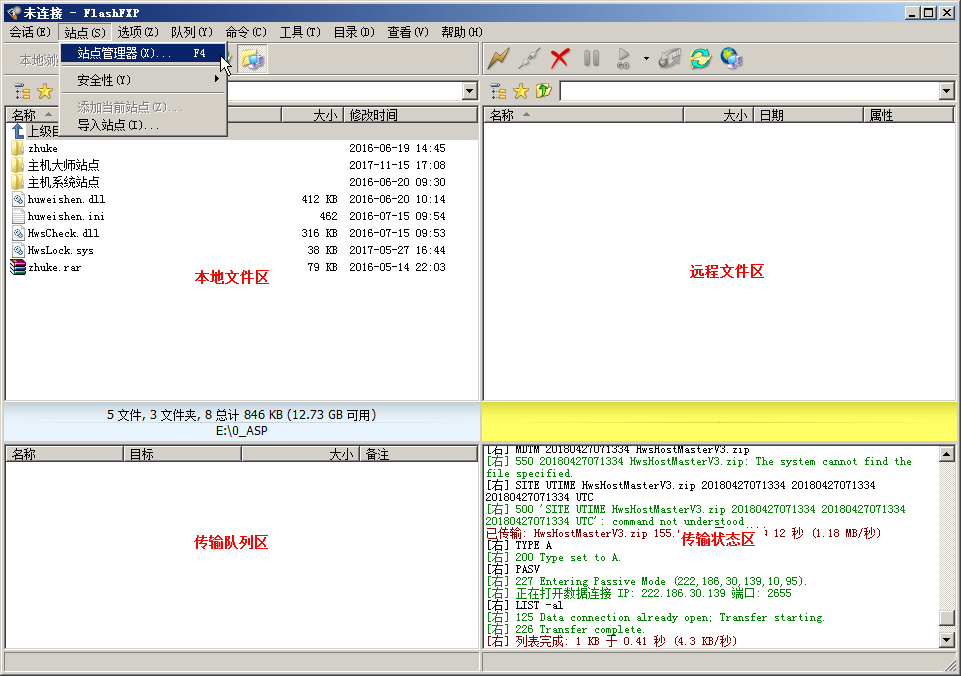Click the plug Disconnect icon
The height and width of the screenshot is (676, 961).
[x=529, y=58]
